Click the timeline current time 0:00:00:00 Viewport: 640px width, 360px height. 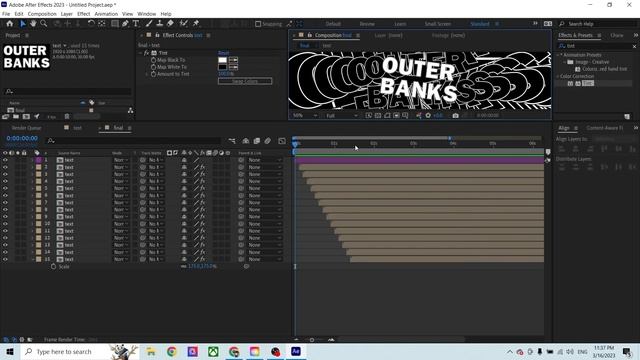(x=22, y=138)
